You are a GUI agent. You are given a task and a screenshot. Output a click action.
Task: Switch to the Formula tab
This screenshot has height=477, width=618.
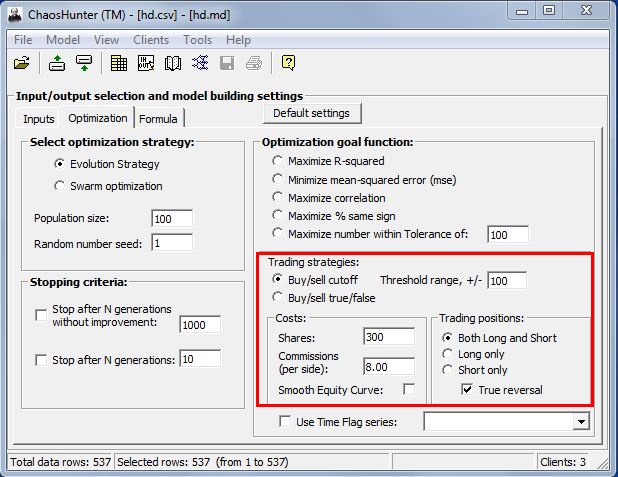click(x=158, y=119)
